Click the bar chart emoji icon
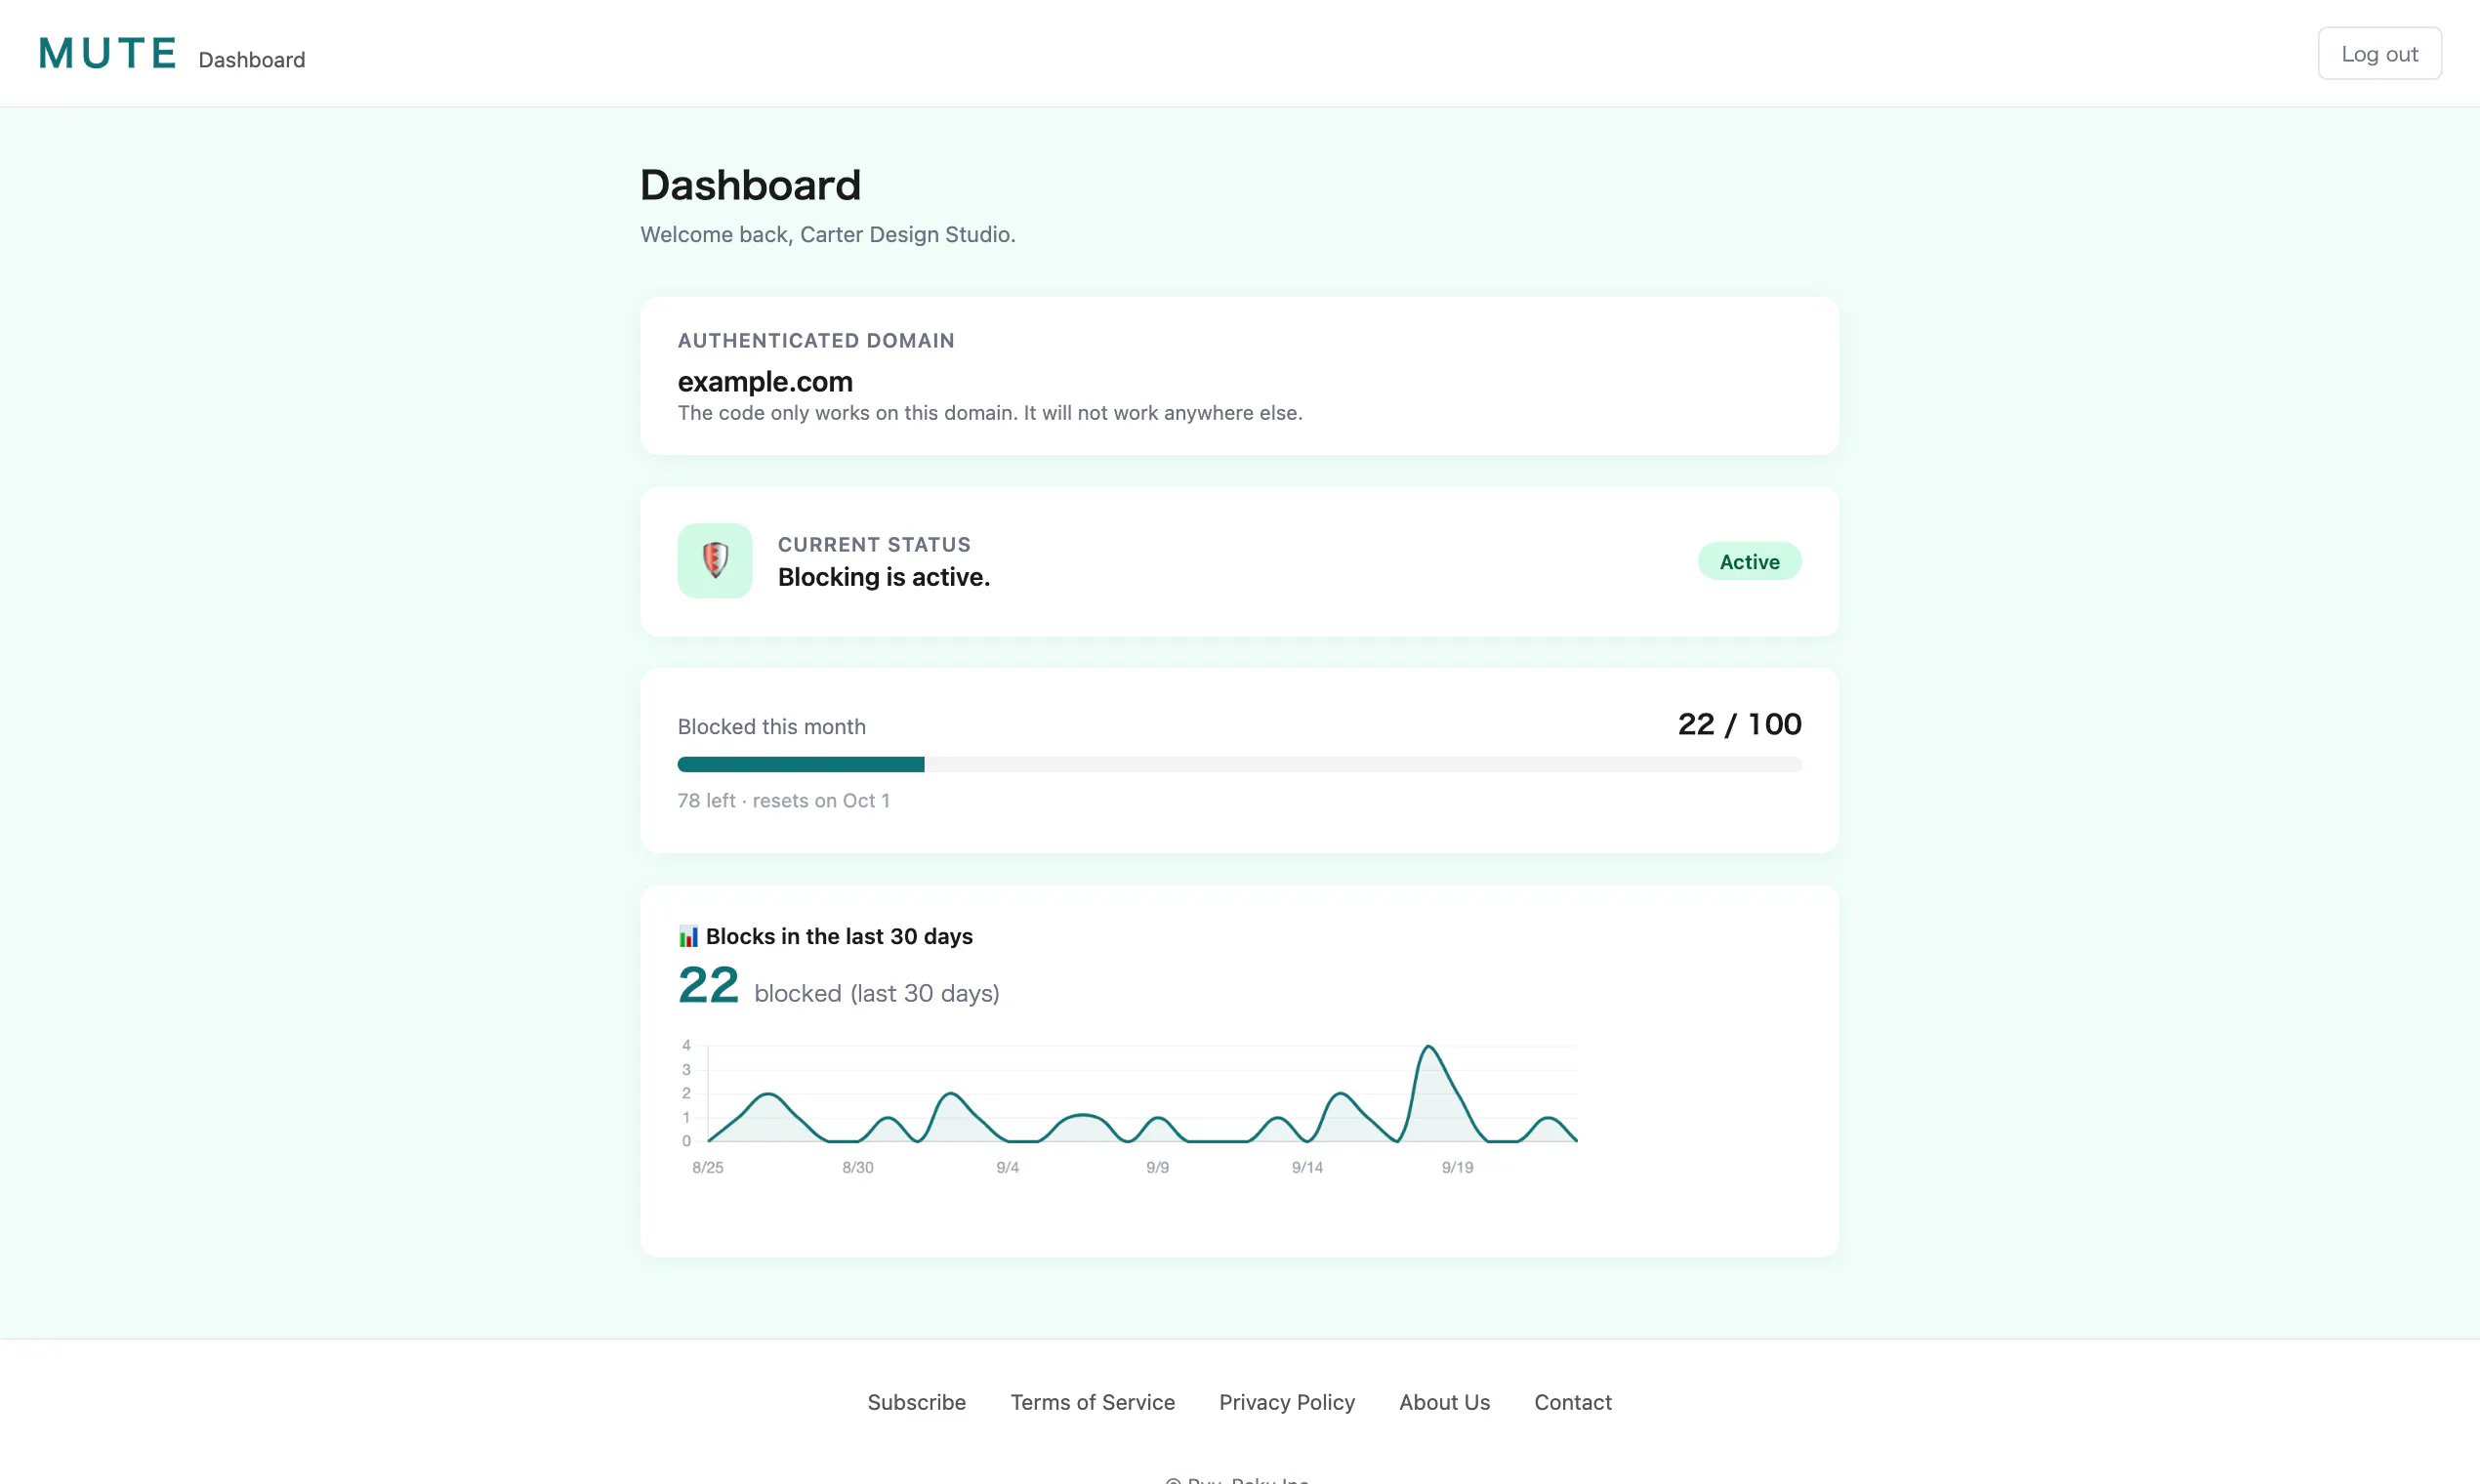2480x1484 pixels. coord(688,936)
